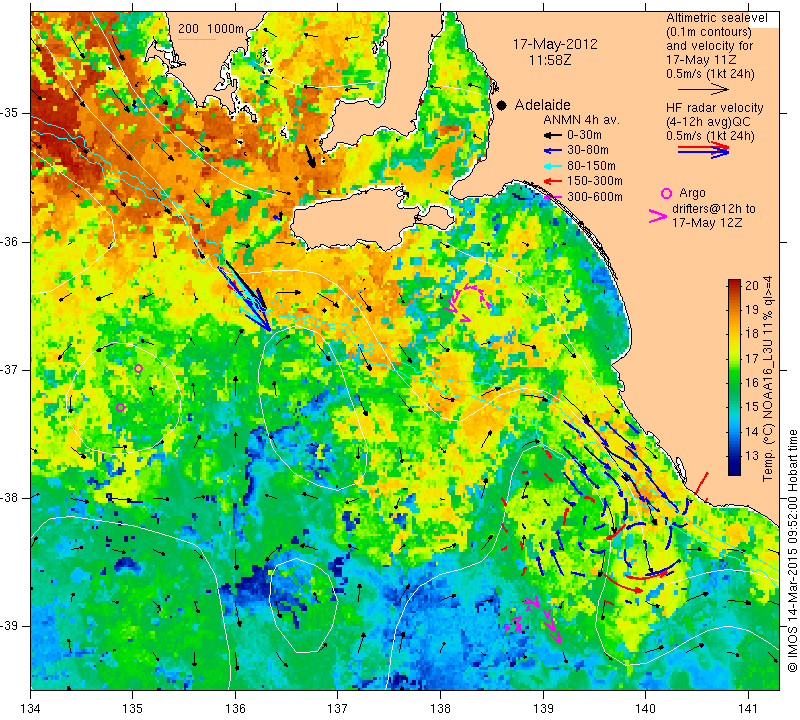Click the IMOS copyright timestamp text
The image size is (800, 720).
point(792,551)
